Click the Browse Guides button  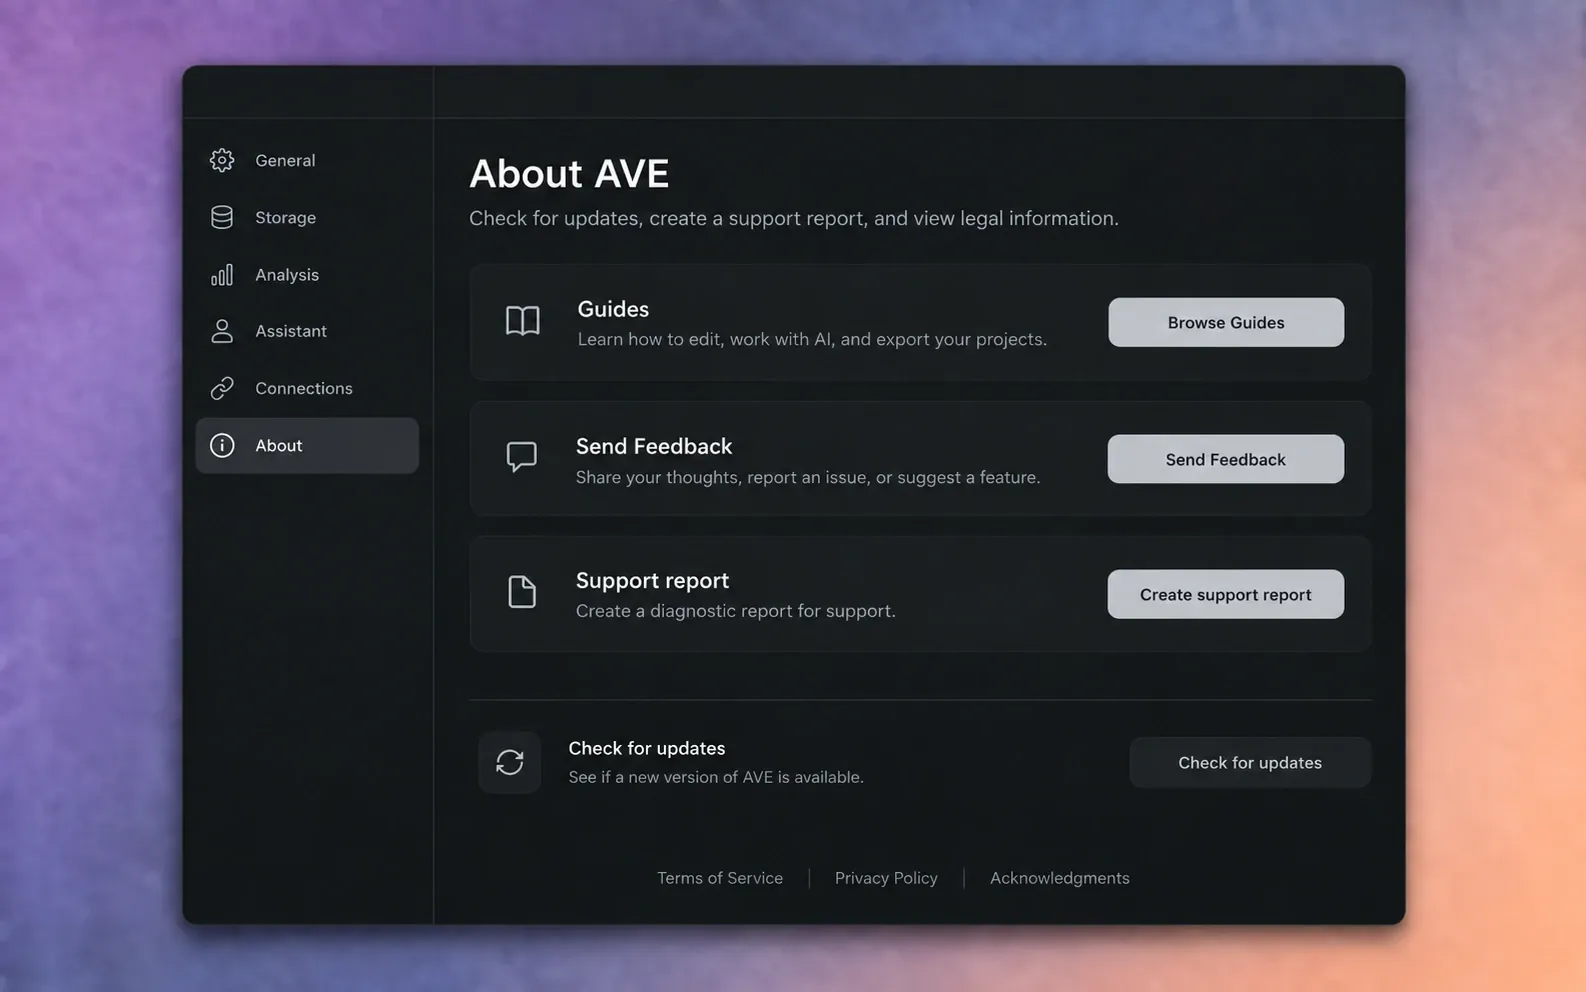point(1226,322)
